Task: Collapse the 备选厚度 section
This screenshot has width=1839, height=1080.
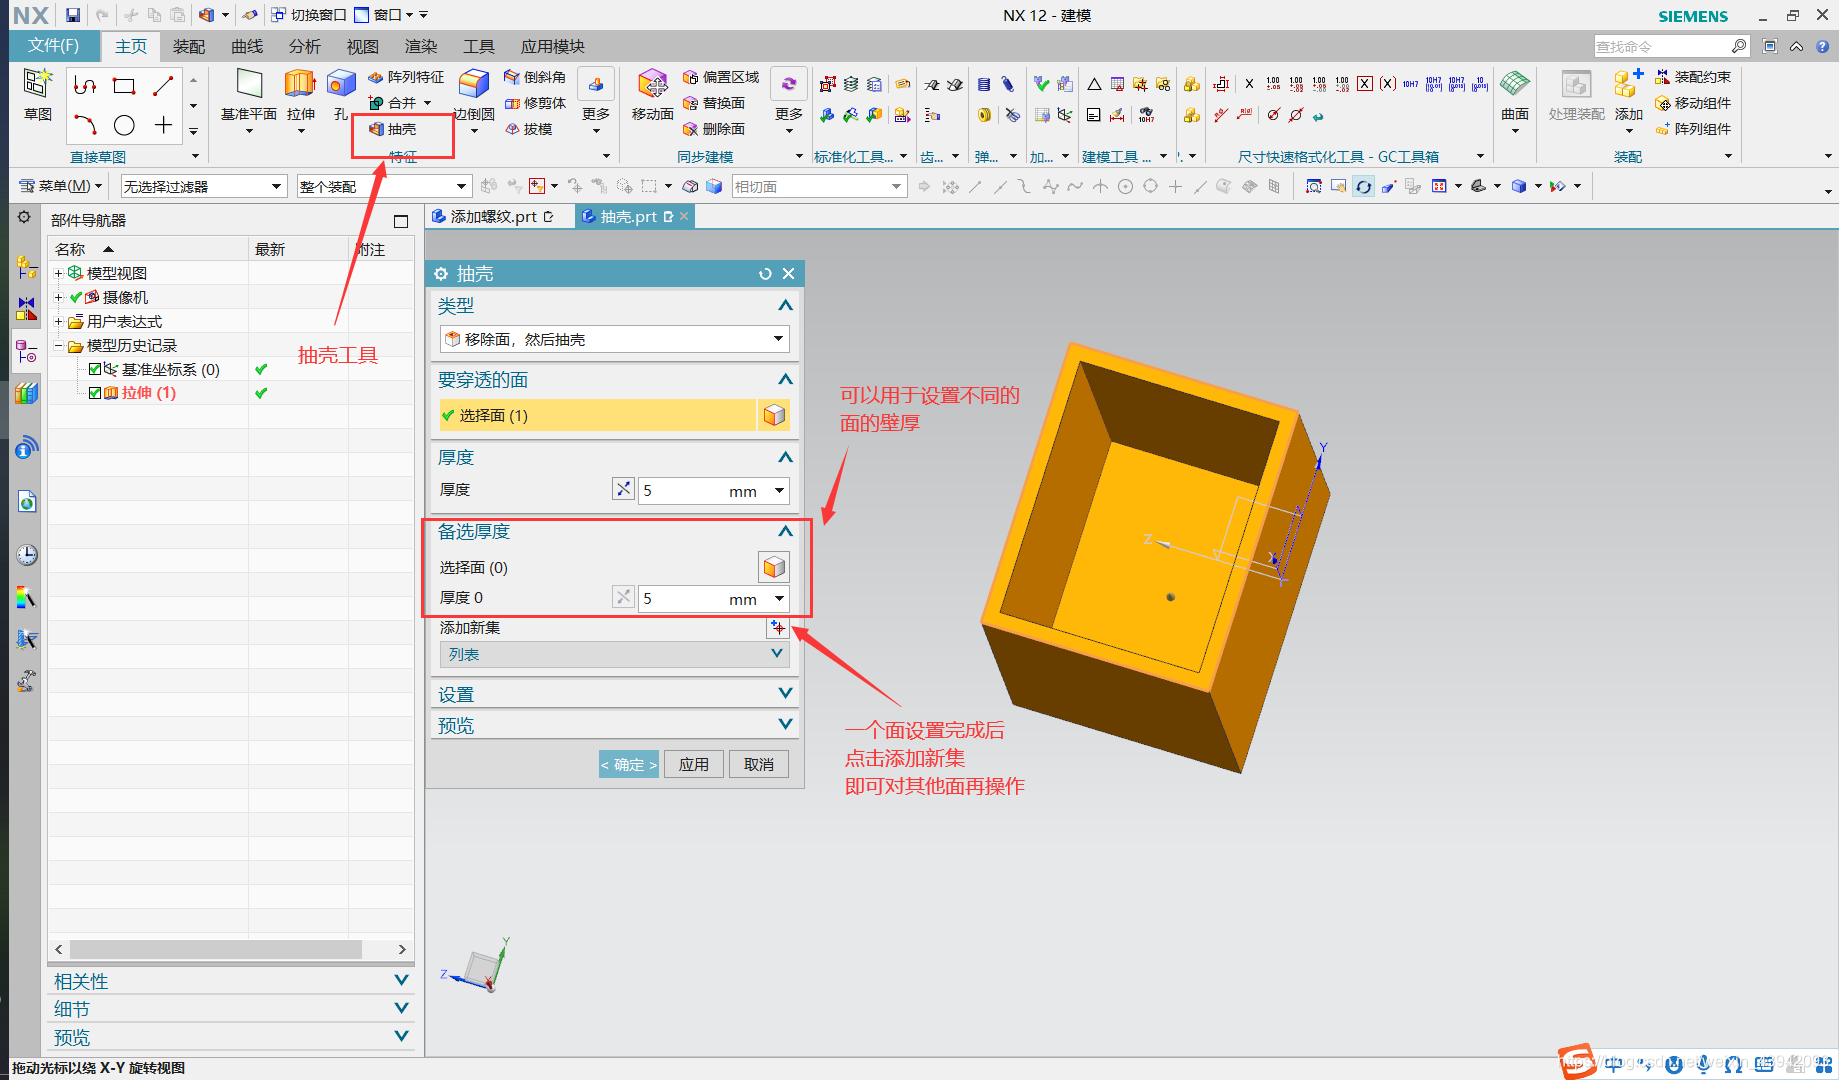Action: (x=785, y=531)
